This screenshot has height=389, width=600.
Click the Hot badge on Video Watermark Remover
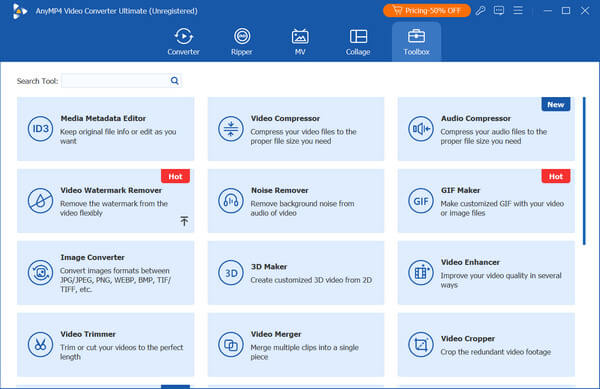175,176
